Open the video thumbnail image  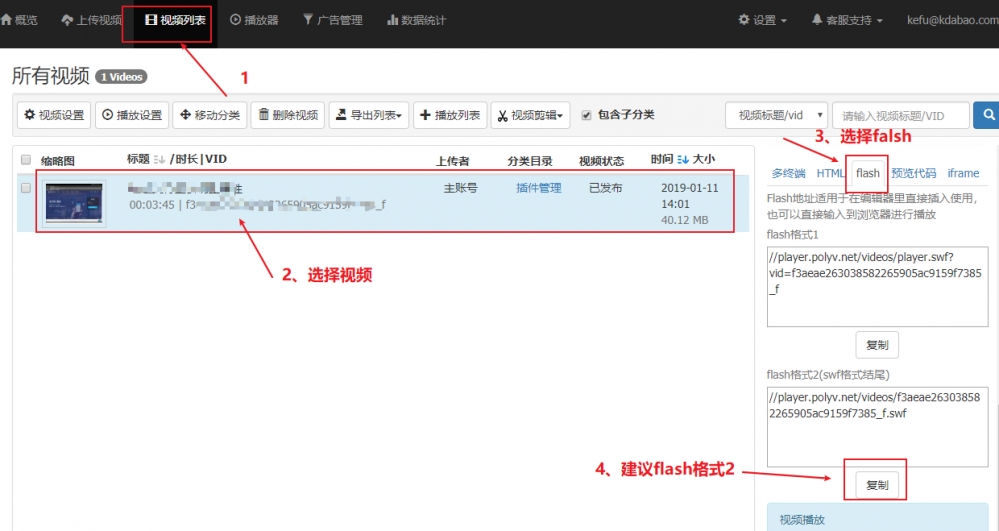click(x=74, y=203)
